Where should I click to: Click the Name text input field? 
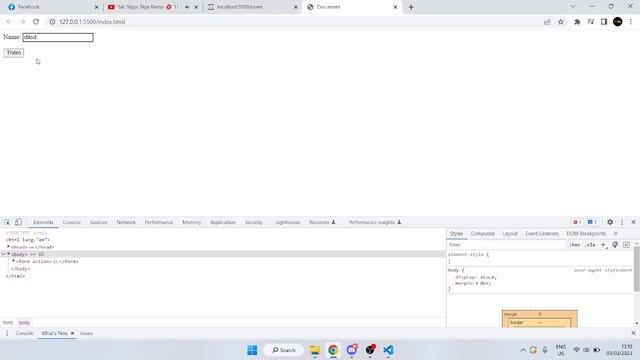coord(58,37)
